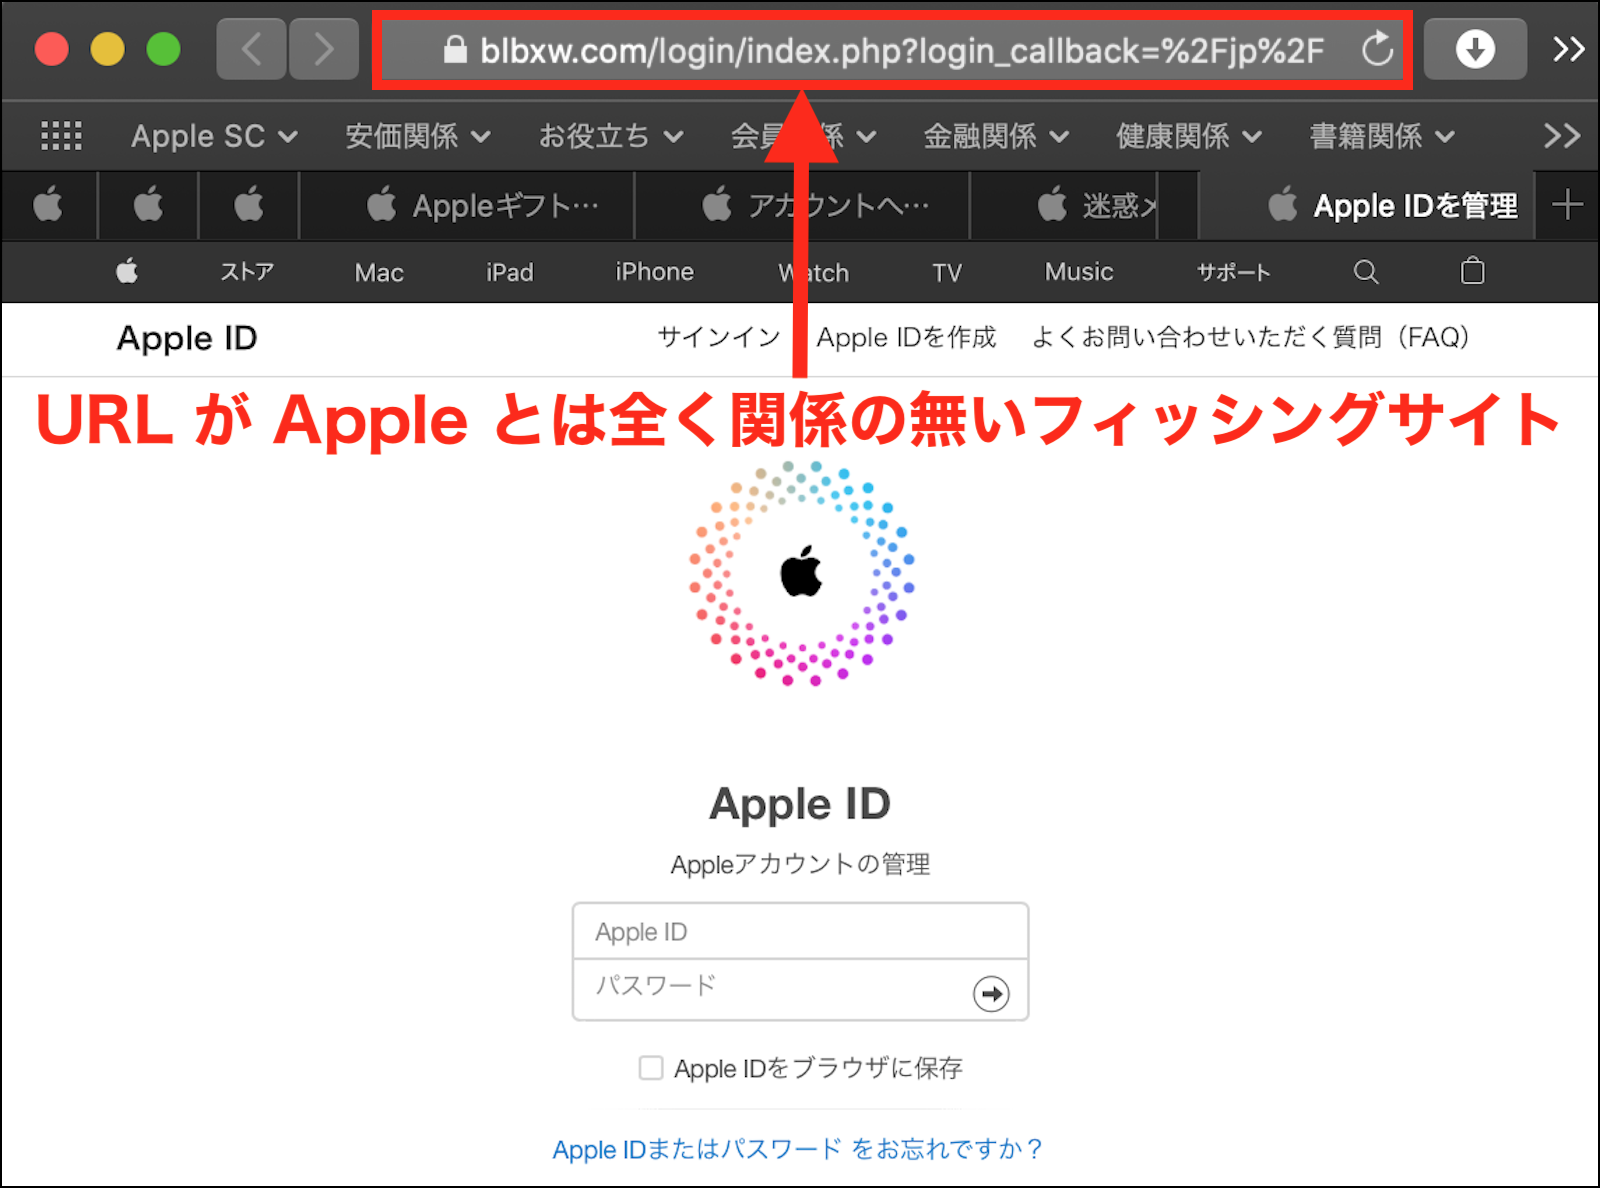Click the Apple ID text field

coord(800,931)
